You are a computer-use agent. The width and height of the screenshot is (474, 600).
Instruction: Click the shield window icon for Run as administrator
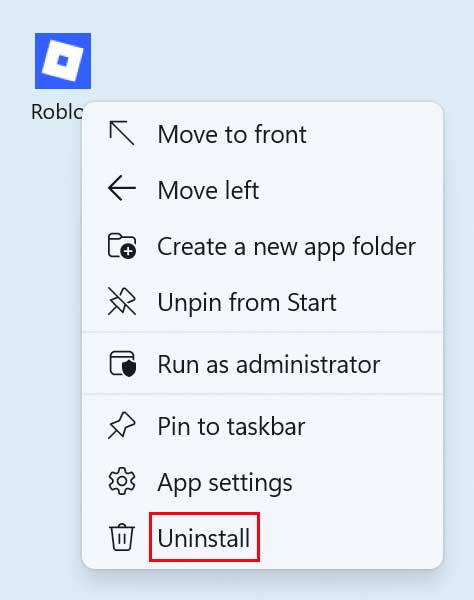tap(122, 364)
